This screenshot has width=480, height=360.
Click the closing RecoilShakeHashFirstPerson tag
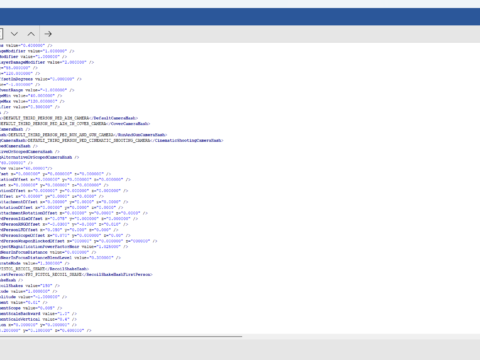pyautogui.click(x=117, y=275)
